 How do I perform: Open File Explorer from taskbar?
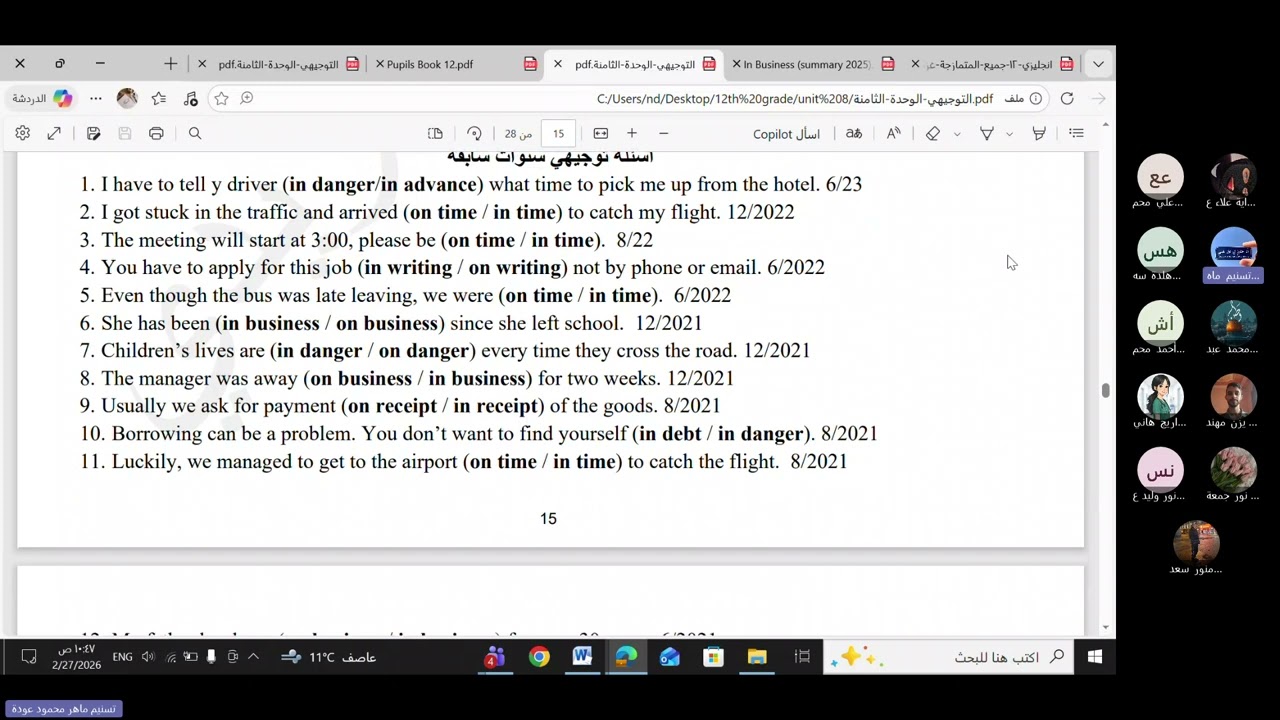[757, 657]
